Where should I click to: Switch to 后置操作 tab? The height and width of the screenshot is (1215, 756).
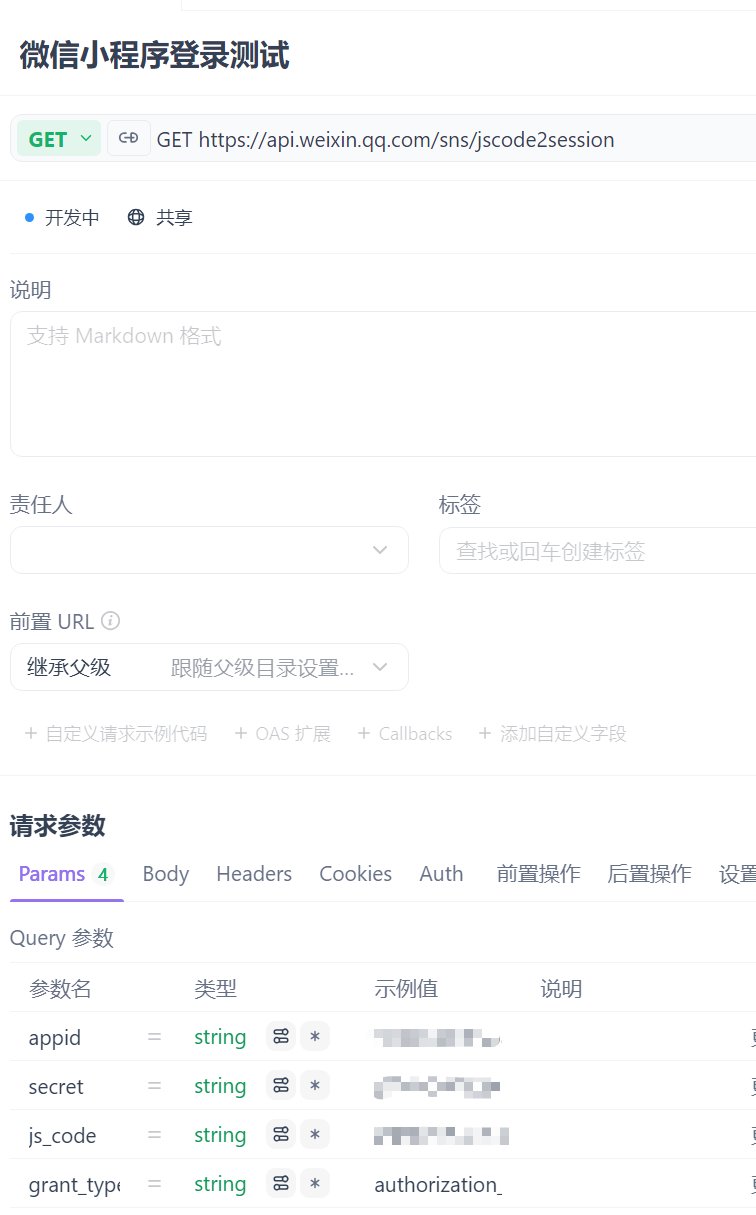pos(649,874)
